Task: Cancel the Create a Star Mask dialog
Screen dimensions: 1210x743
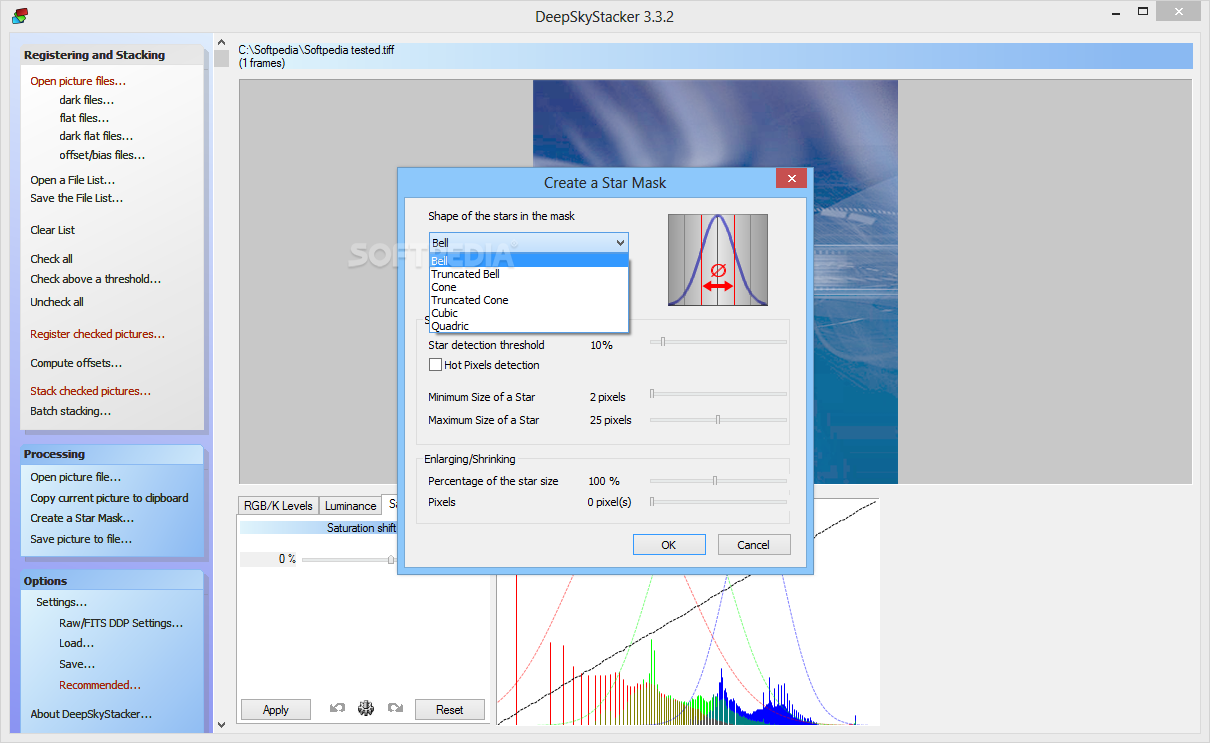Action: coord(754,545)
